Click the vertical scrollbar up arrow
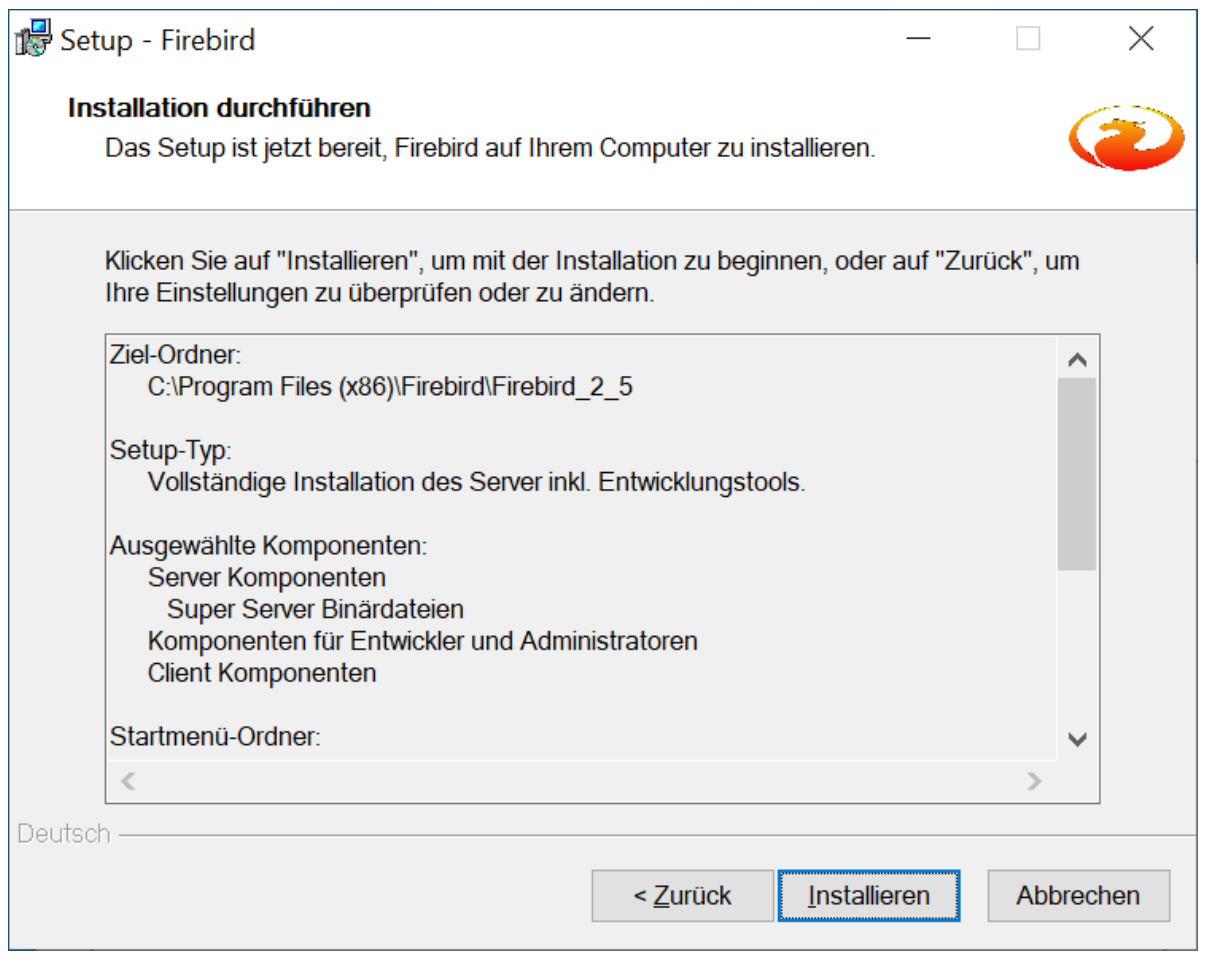 pyautogui.click(x=1077, y=358)
